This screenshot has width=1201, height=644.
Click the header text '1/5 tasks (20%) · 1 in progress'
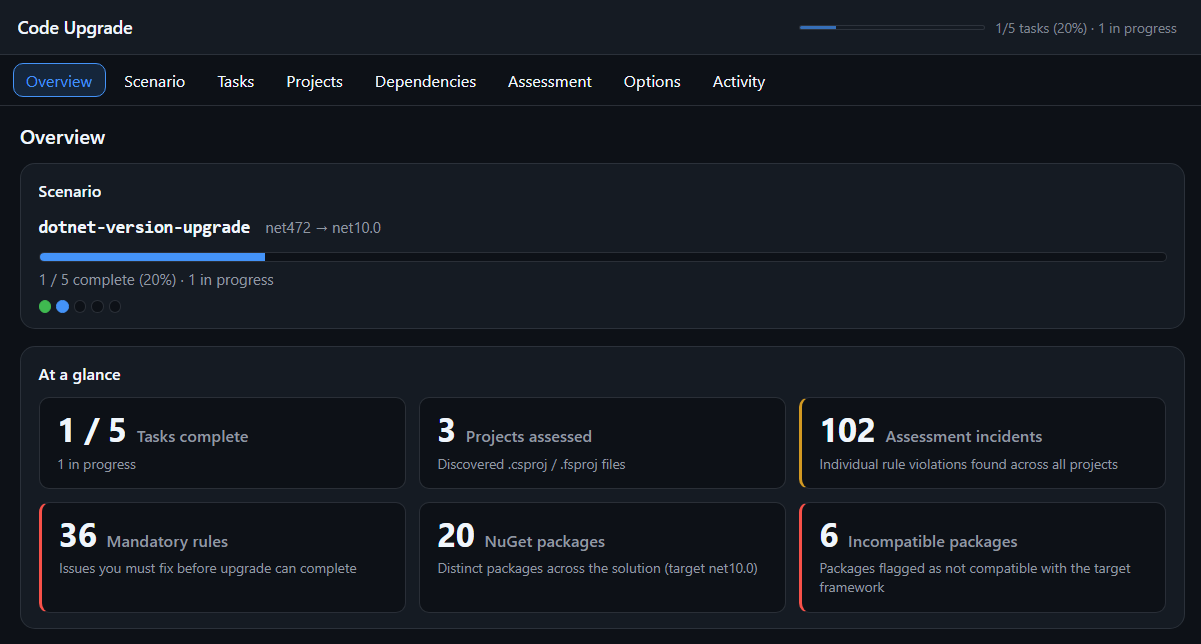pos(1086,28)
